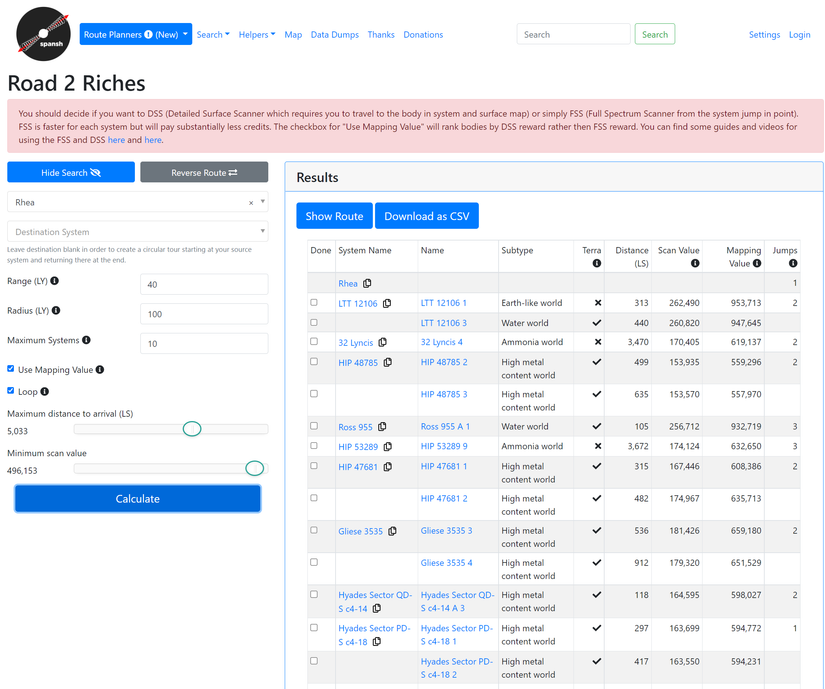Image resolution: width=825 pixels, height=689 pixels.
Task: Uncheck the Loop checkbox
Action: coord(11,391)
